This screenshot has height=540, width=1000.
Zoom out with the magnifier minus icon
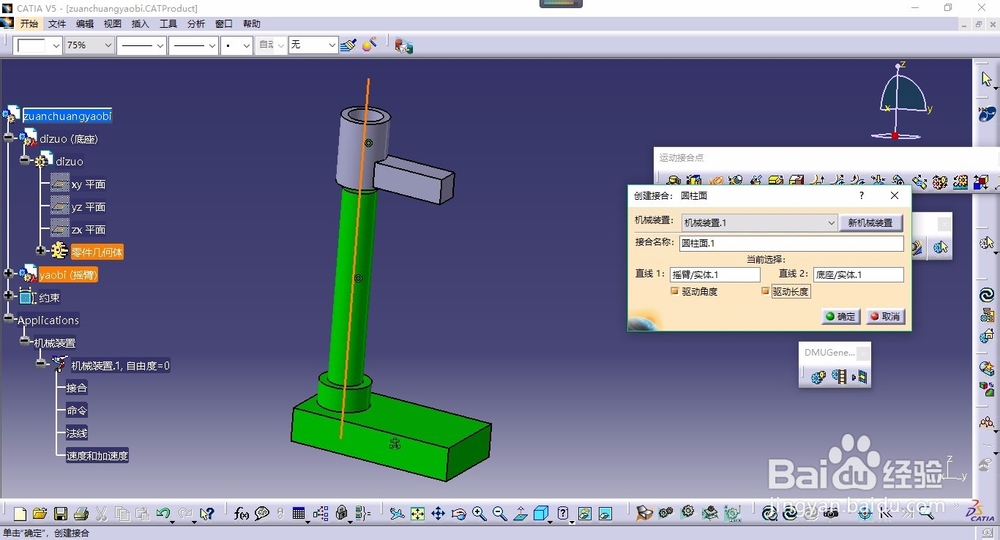point(499,513)
